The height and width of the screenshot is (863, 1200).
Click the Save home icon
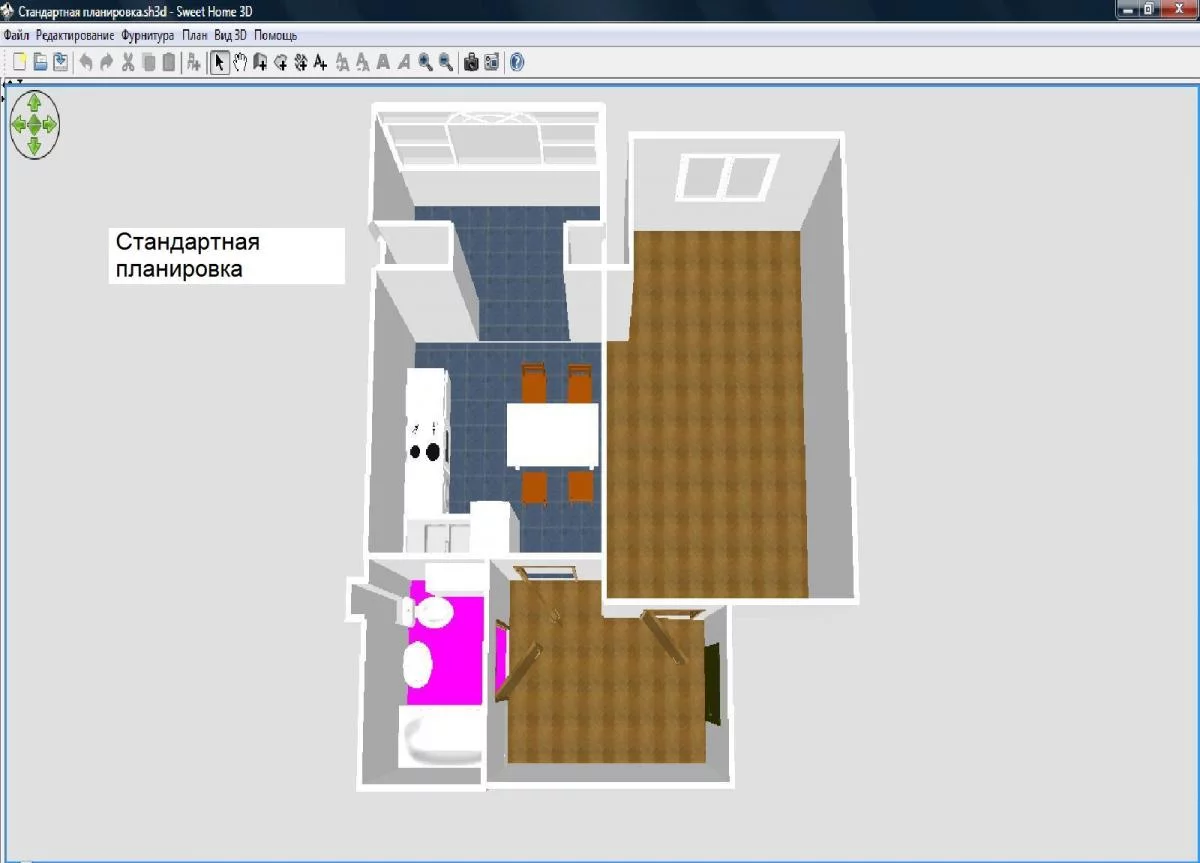pyautogui.click(x=61, y=62)
